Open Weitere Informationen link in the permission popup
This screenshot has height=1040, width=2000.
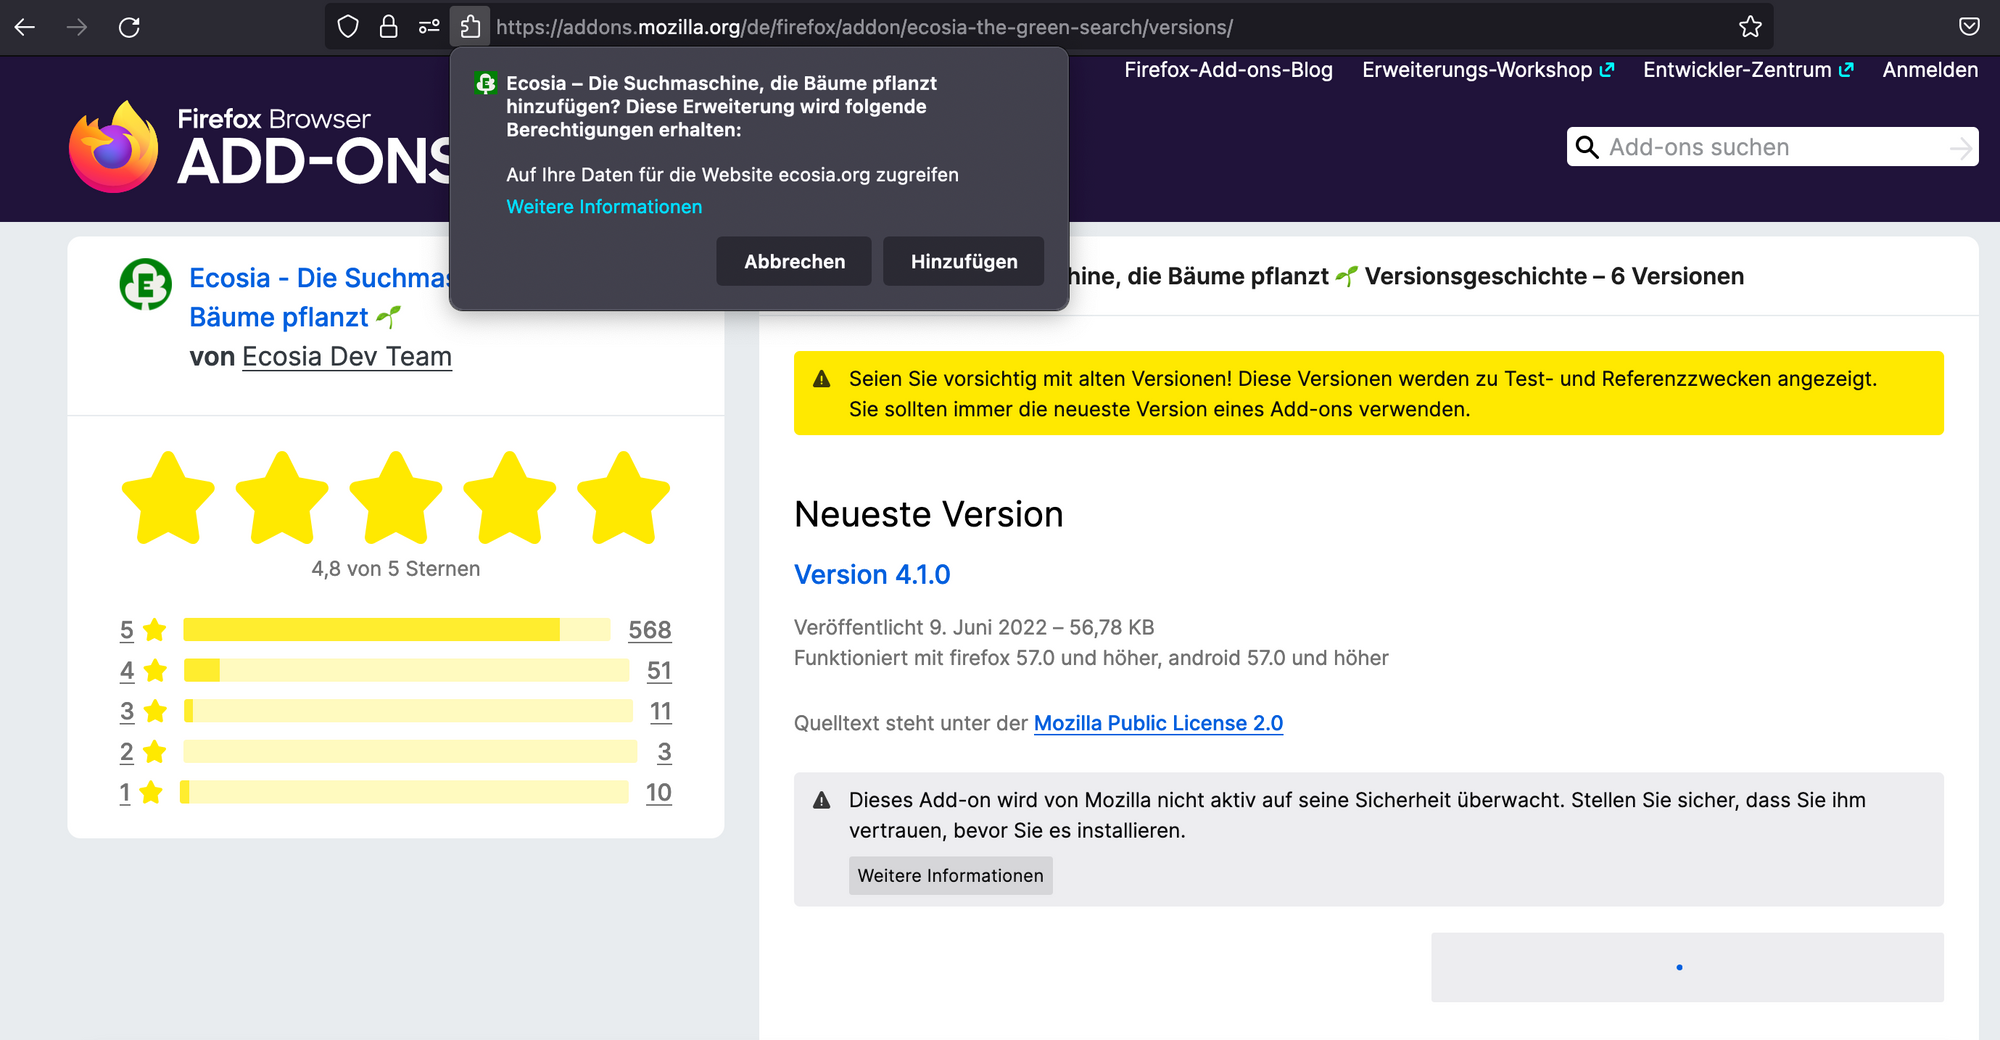[604, 207]
